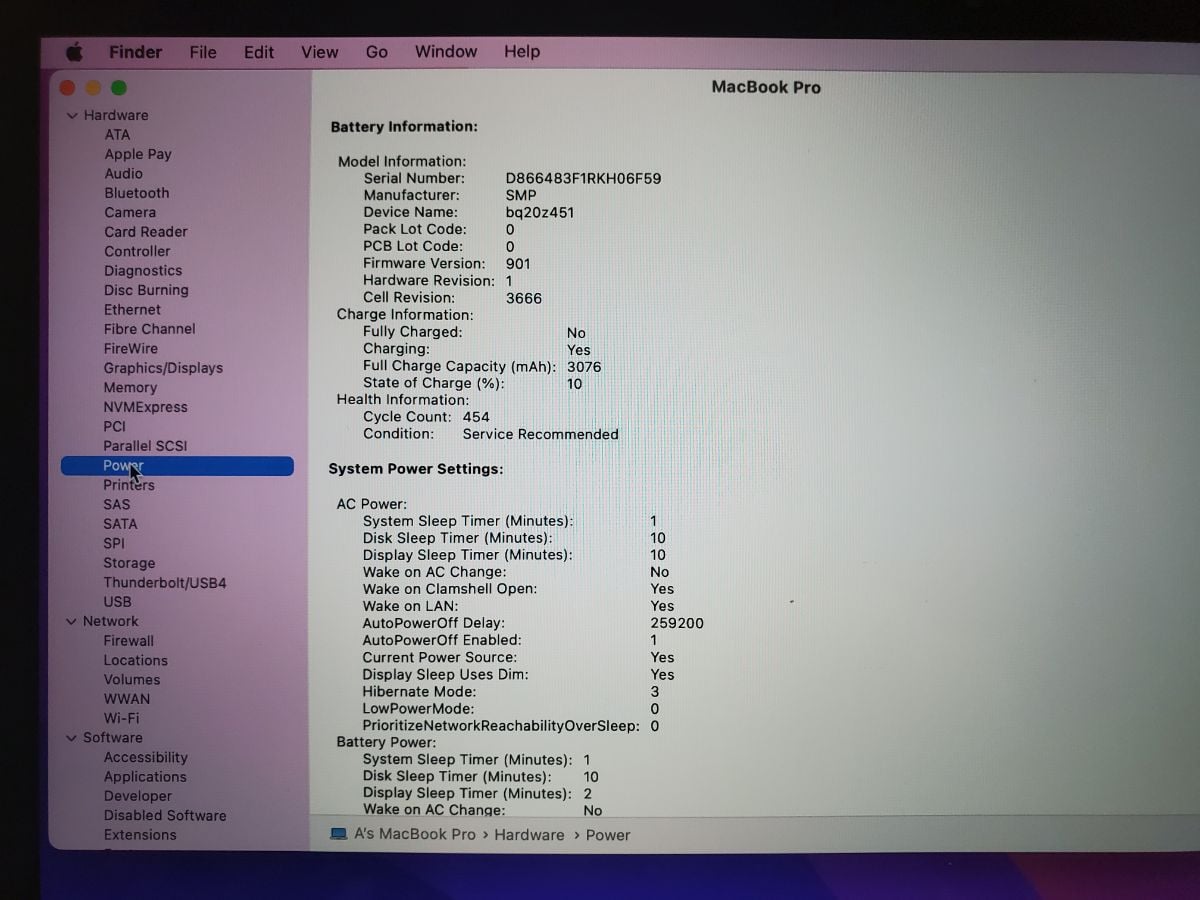Select Ethernet in the sidebar
Screen dimensions: 1200x900
pos(132,310)
